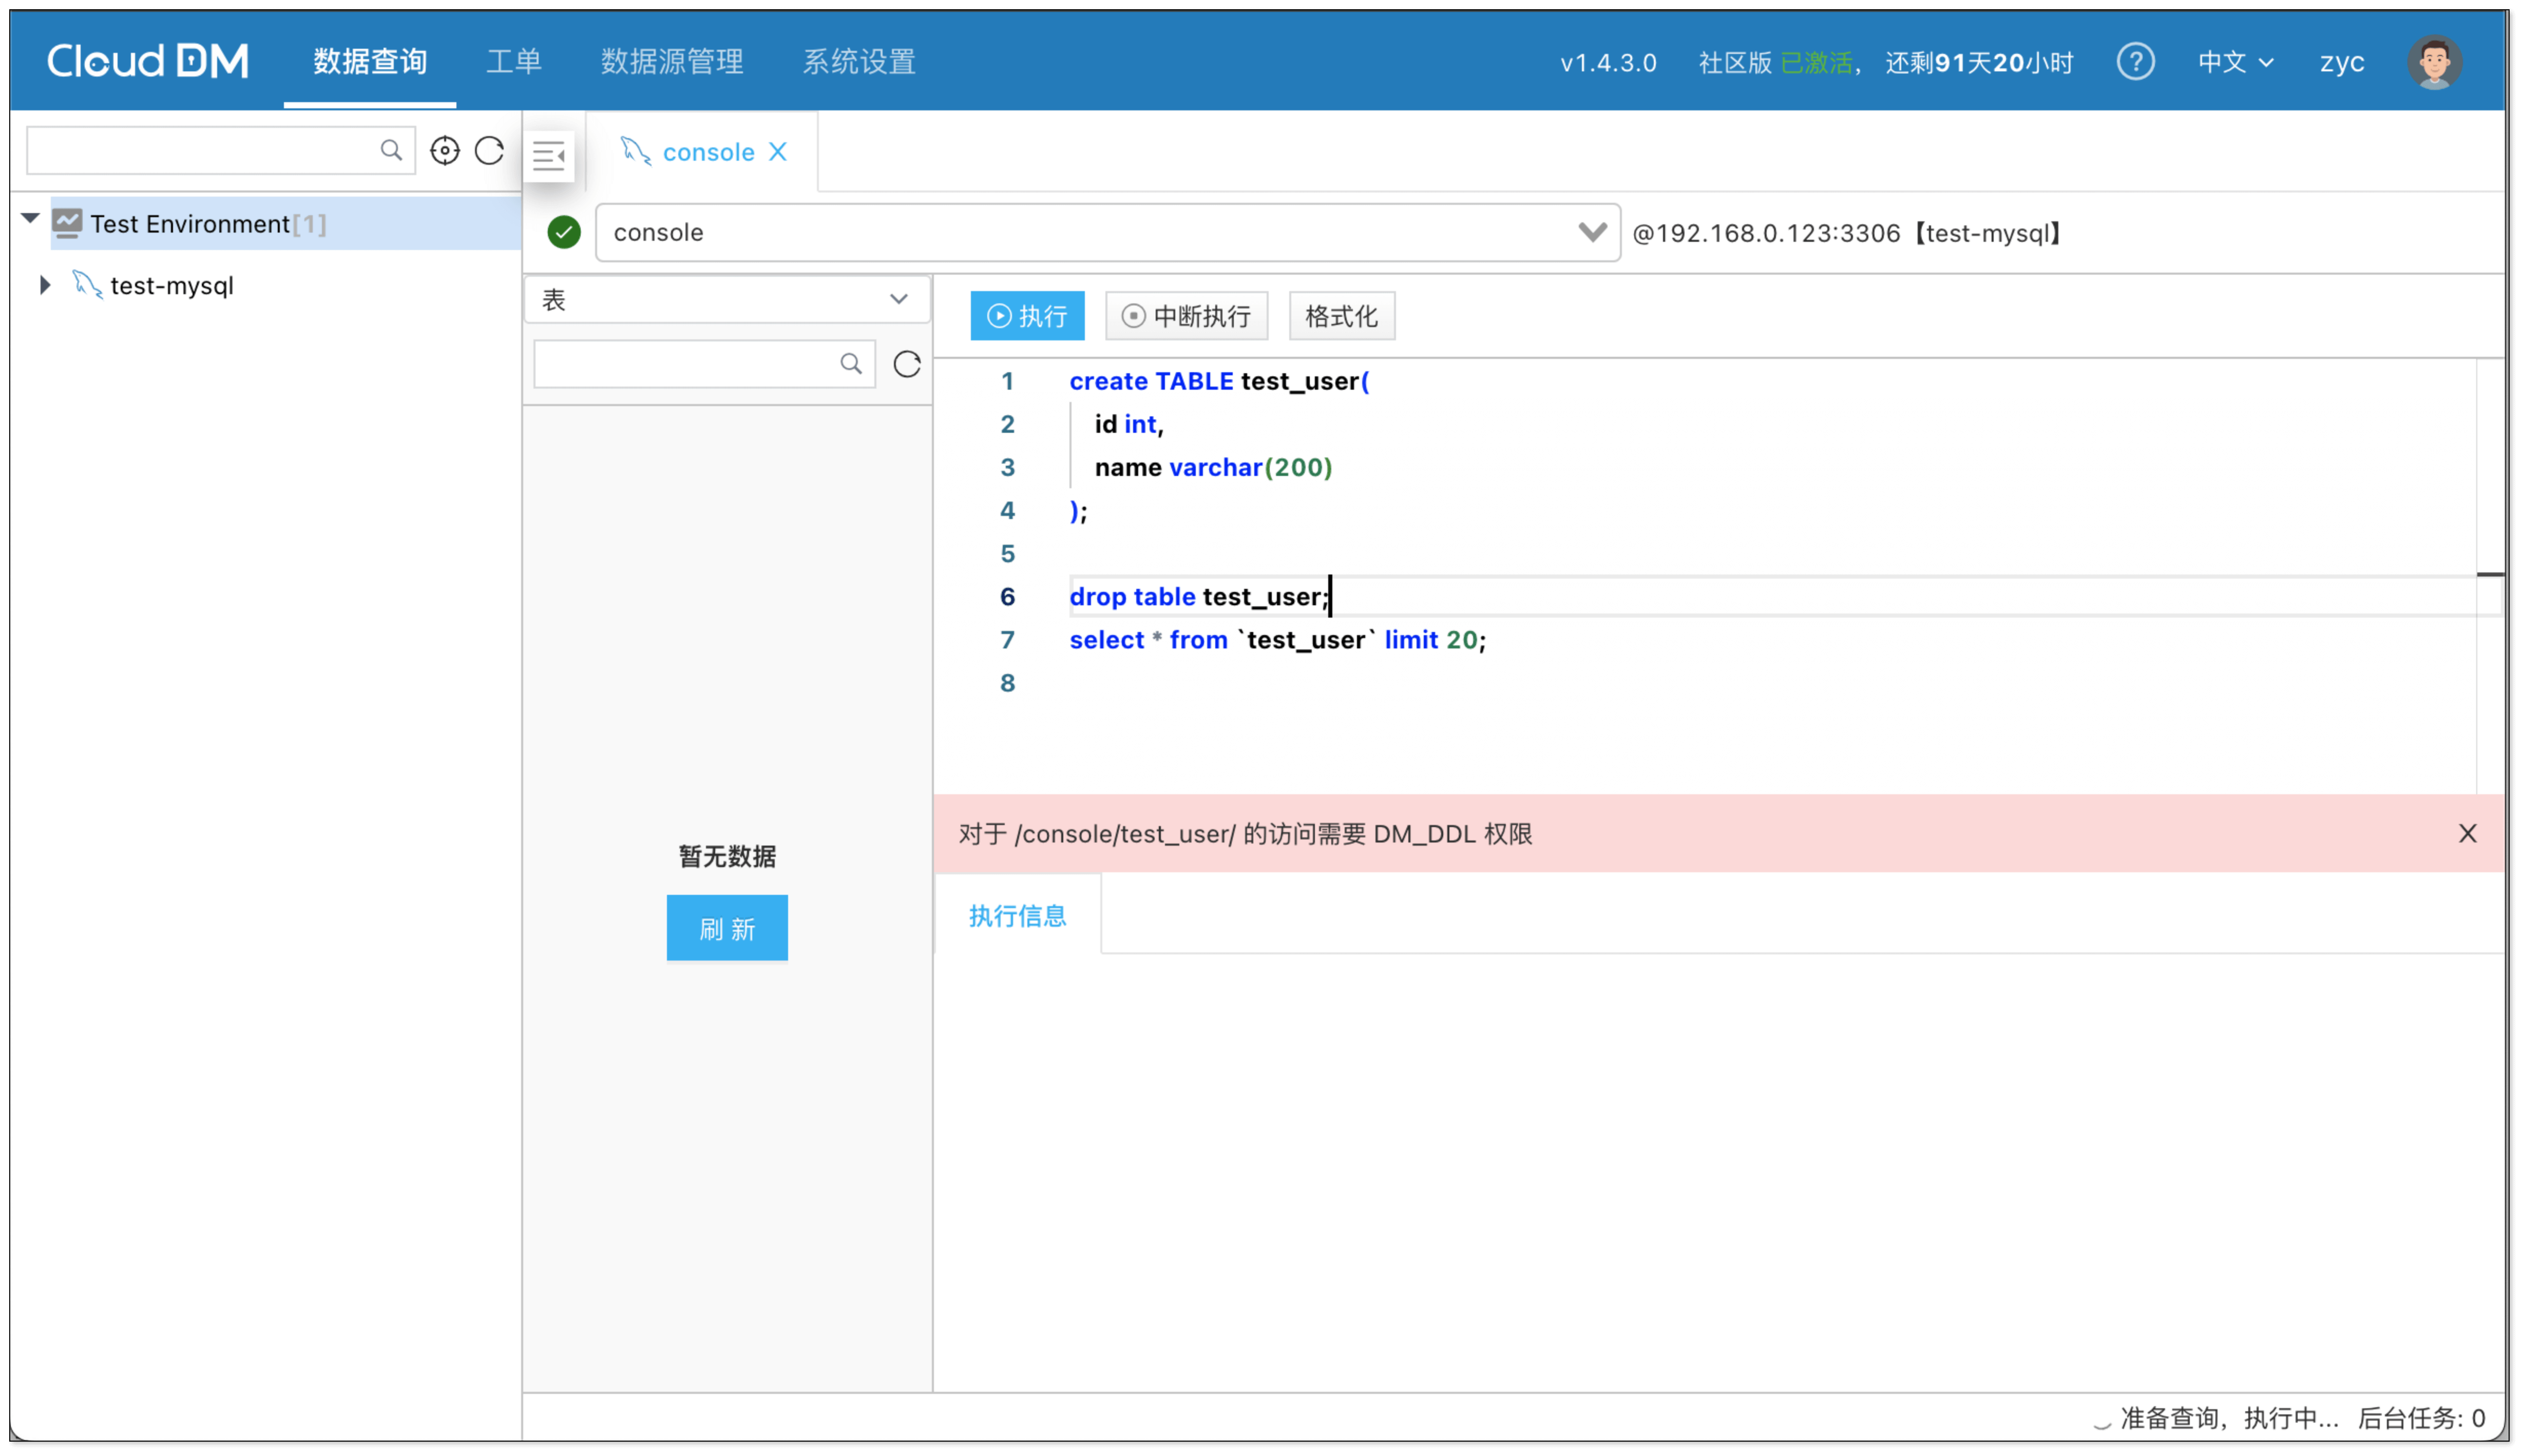Screen dimensions: 2524x1456
Task: Click the search icon in sidebar search box
Action: (391, 150)
